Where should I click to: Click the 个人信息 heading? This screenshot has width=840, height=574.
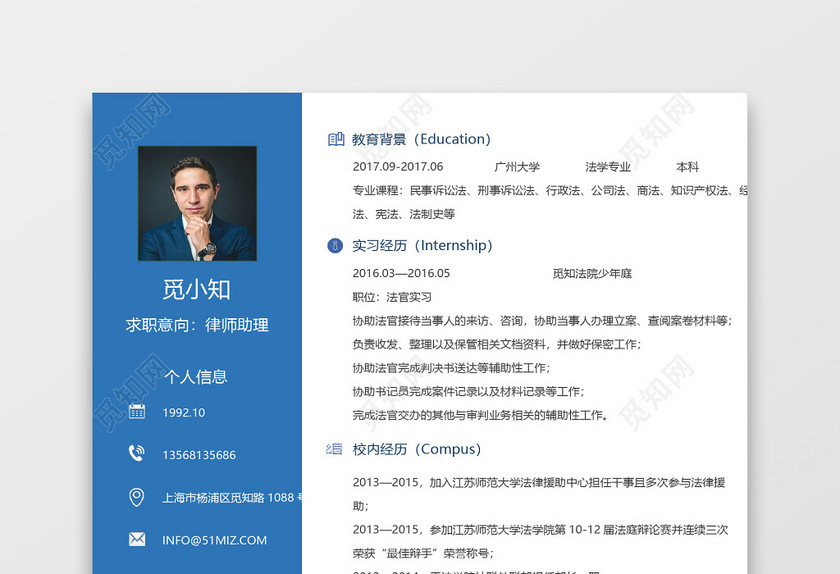[x=196, y=377]
